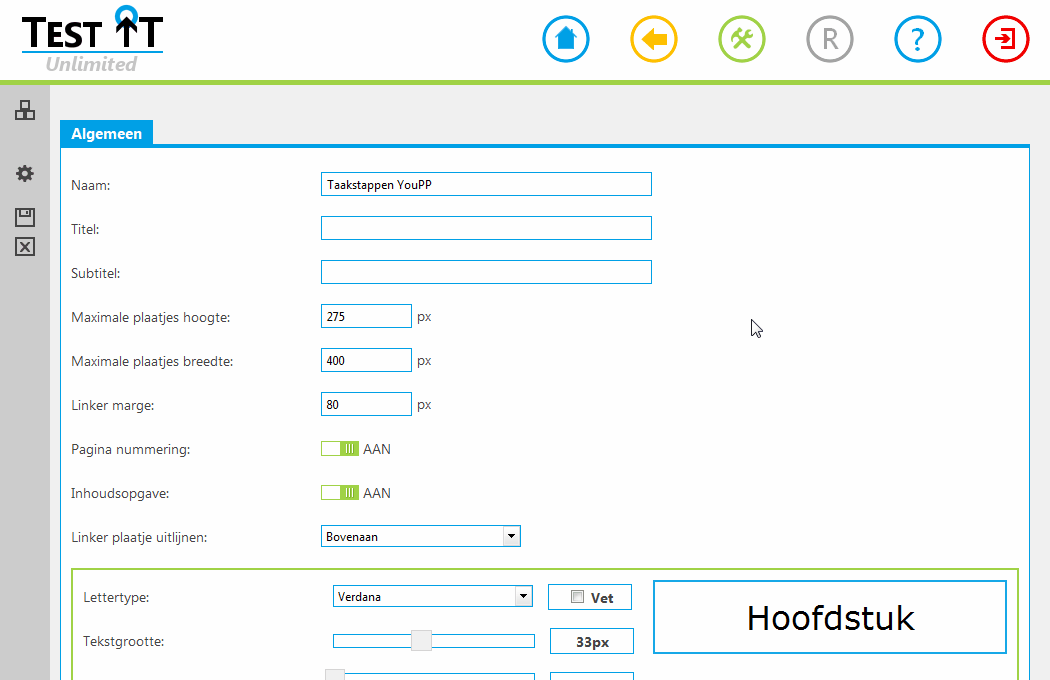Click the Titel input field
1050x680 pixels.
(x=486, y=229)
